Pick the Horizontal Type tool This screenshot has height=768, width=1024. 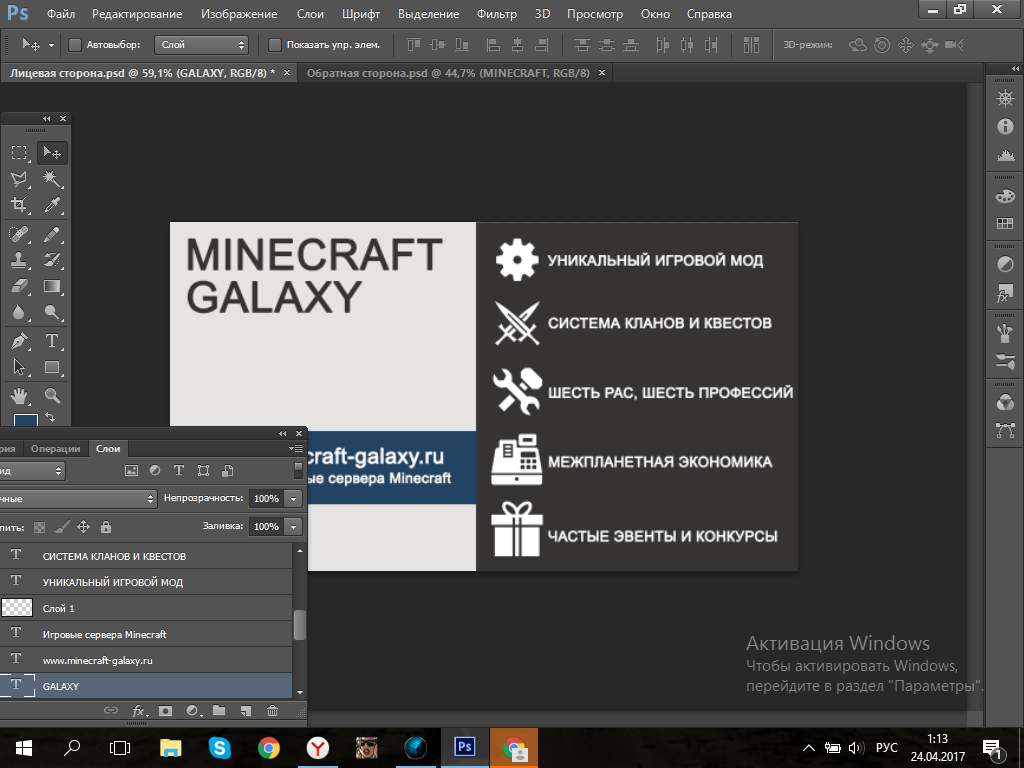pos(52,341)
